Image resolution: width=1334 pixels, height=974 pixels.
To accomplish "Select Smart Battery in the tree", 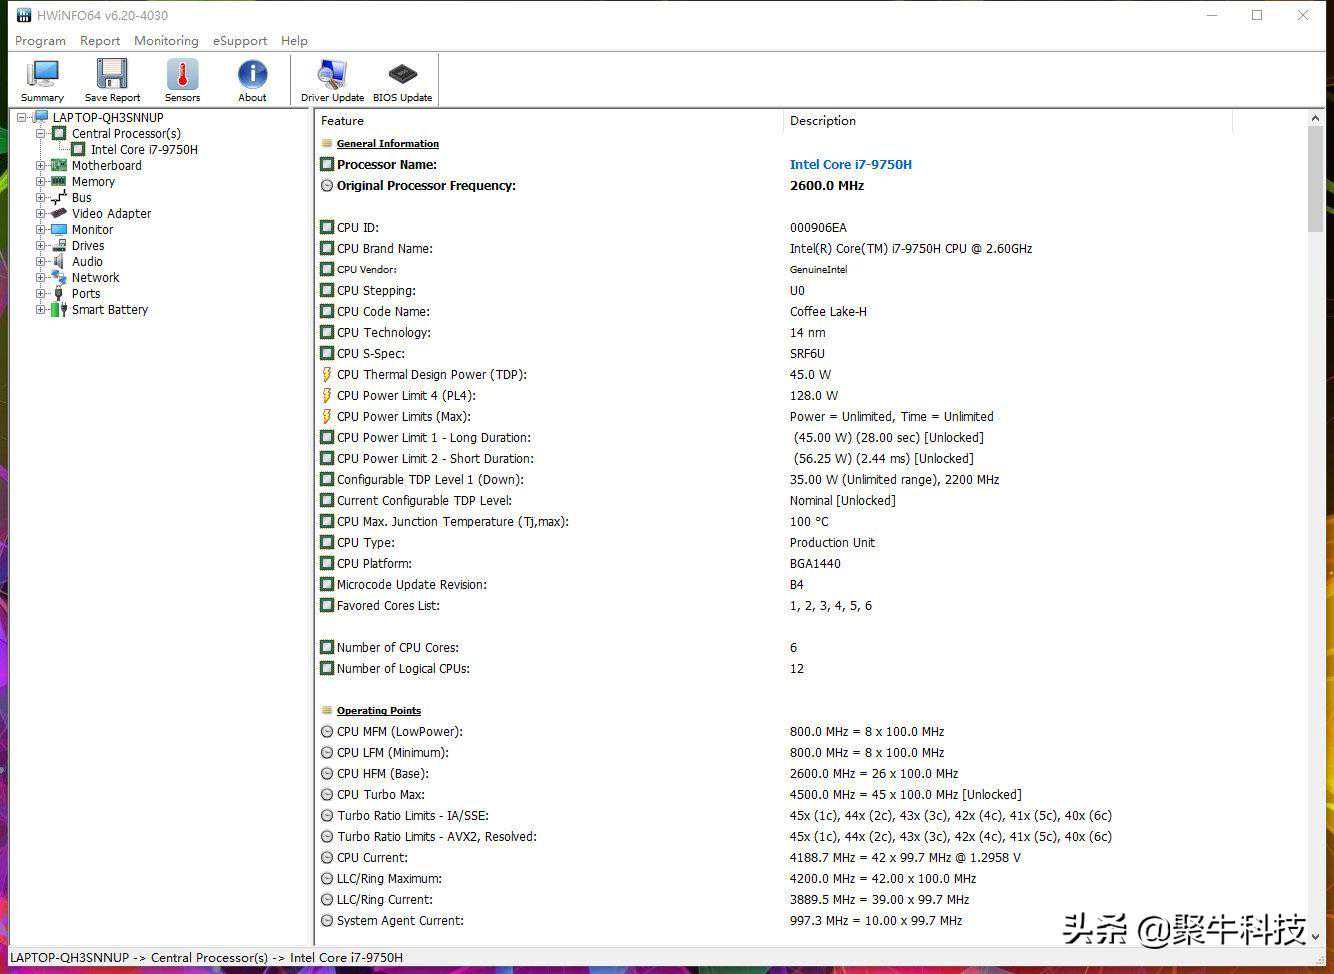I will tap(109, 310).
